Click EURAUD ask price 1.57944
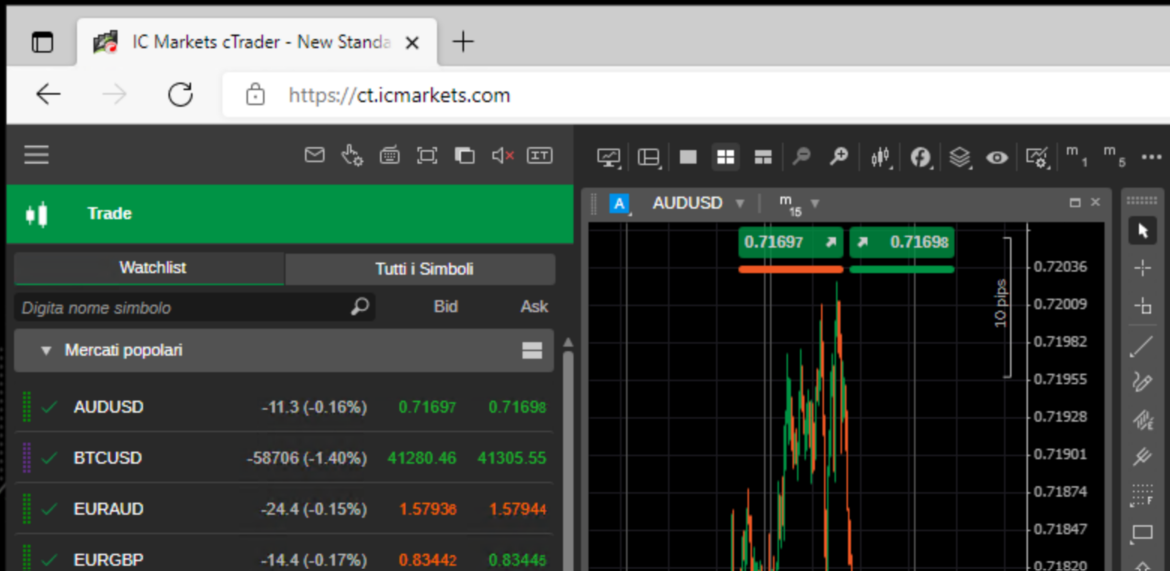 tap(518, 509)
